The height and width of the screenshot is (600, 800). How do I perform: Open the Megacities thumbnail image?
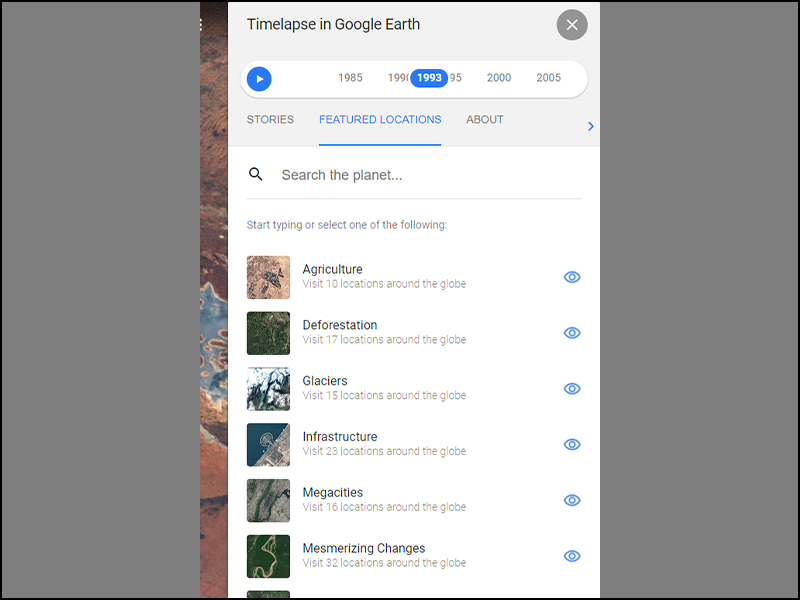click(x=268, y=501)
